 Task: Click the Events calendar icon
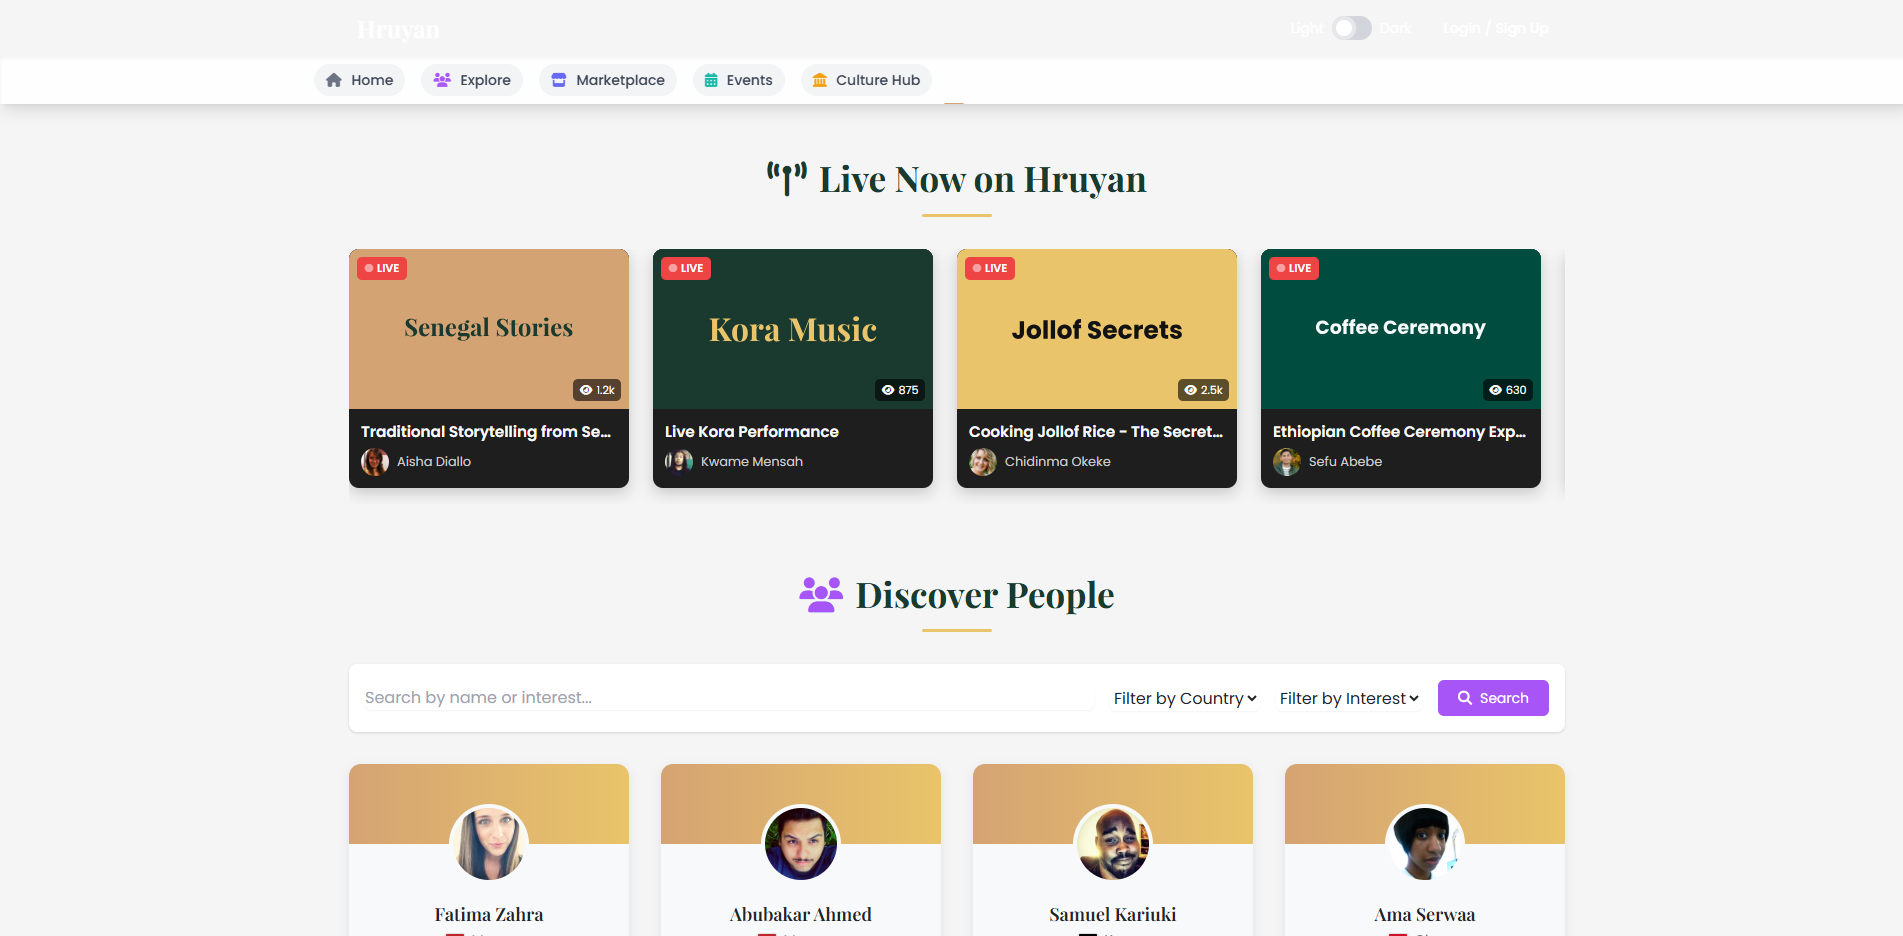click(711, 80)
